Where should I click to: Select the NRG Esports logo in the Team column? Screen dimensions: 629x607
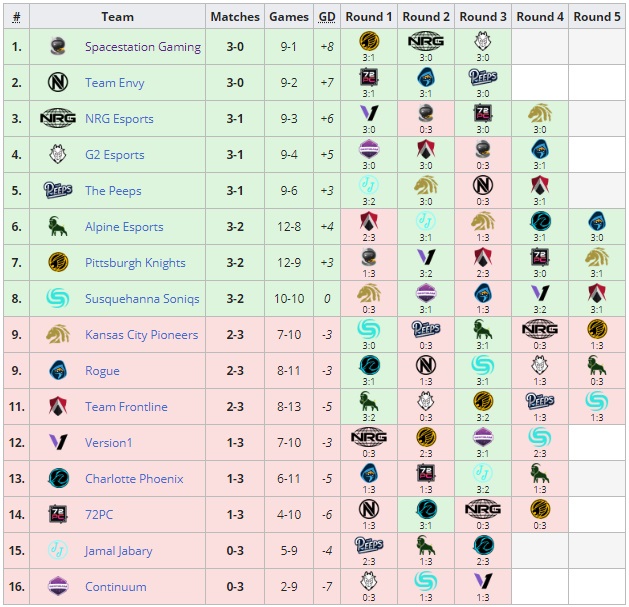click(58, 119)
